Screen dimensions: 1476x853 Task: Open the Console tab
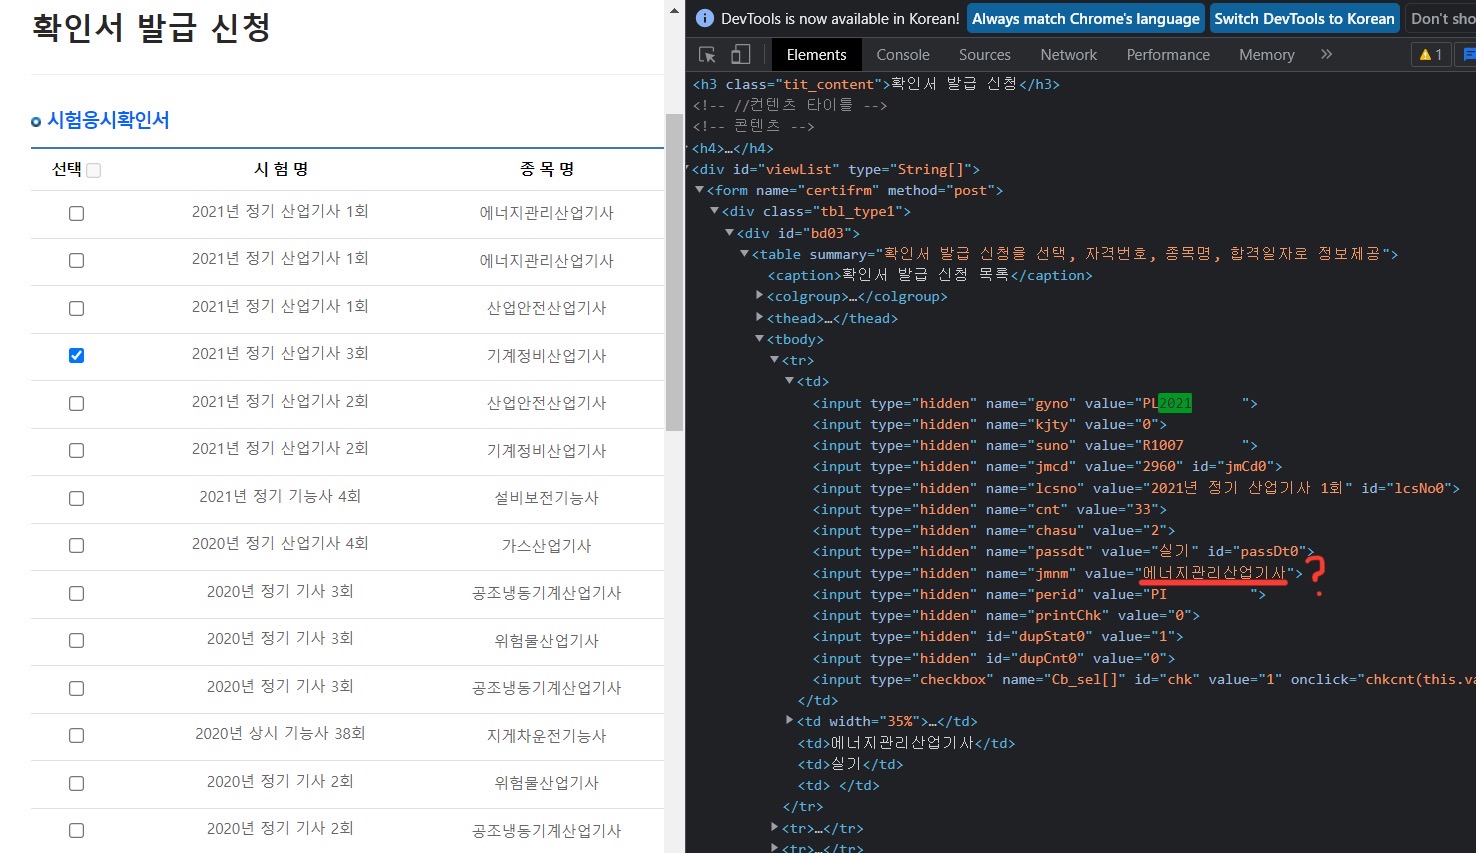[903, 55]
